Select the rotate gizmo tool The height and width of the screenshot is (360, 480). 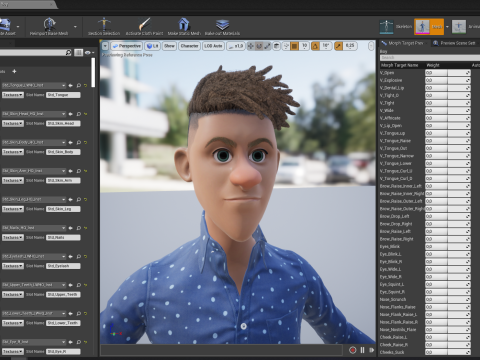click(259, 46)
